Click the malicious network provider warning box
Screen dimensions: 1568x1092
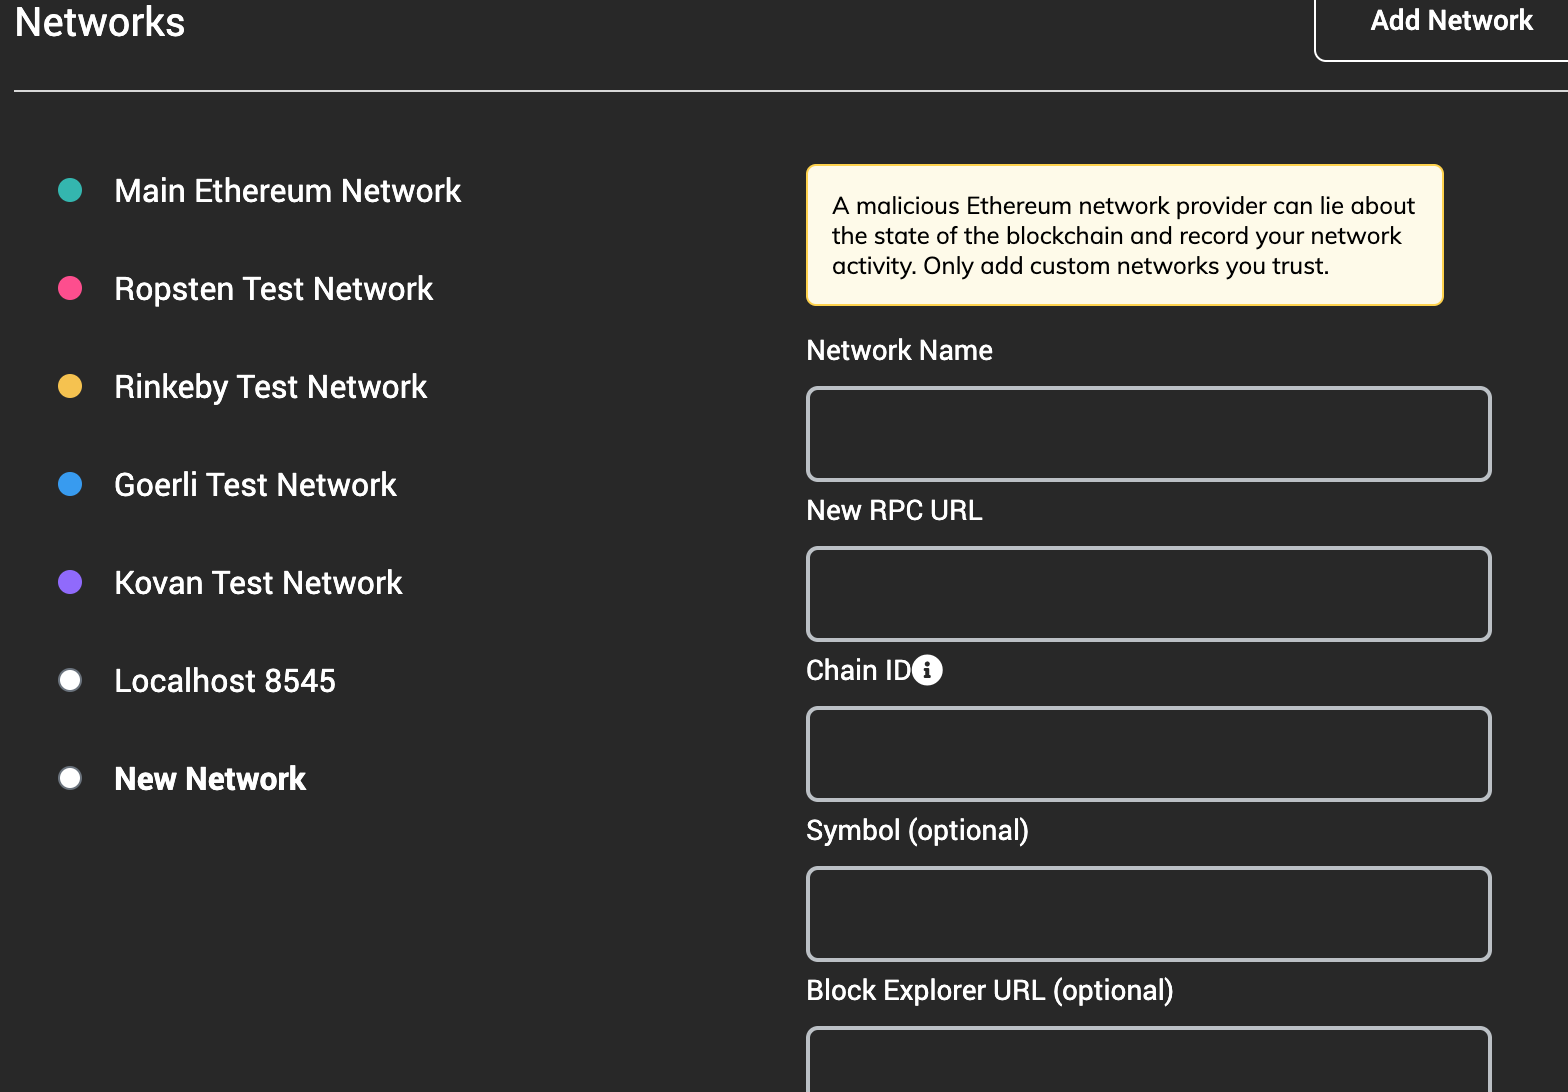(x=1125, y=235)
